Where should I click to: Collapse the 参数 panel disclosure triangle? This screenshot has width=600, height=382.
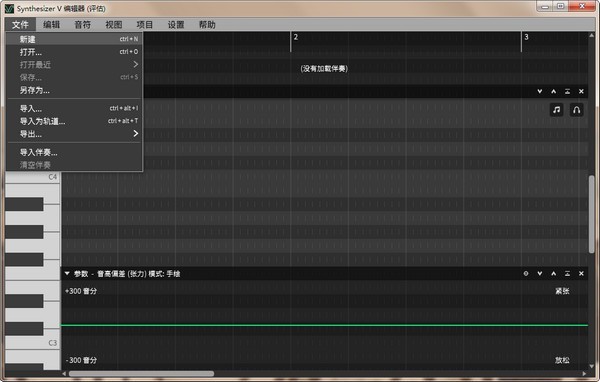click(x=67, y=274)
